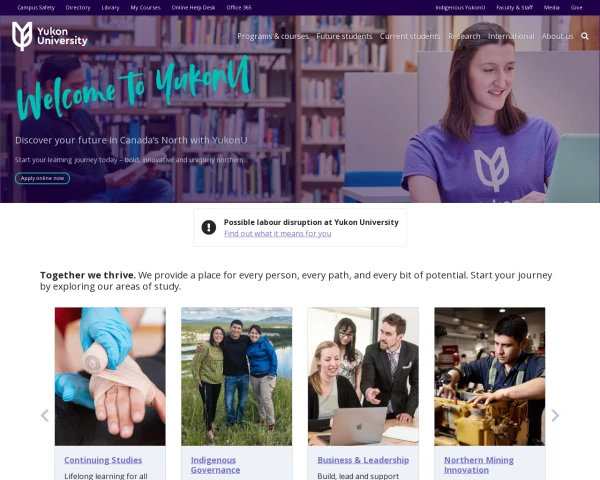Image resolution: width=600 pixels, height=480 pixels.
Task: Open the Business & Leadership link
Action: (363, 460)
